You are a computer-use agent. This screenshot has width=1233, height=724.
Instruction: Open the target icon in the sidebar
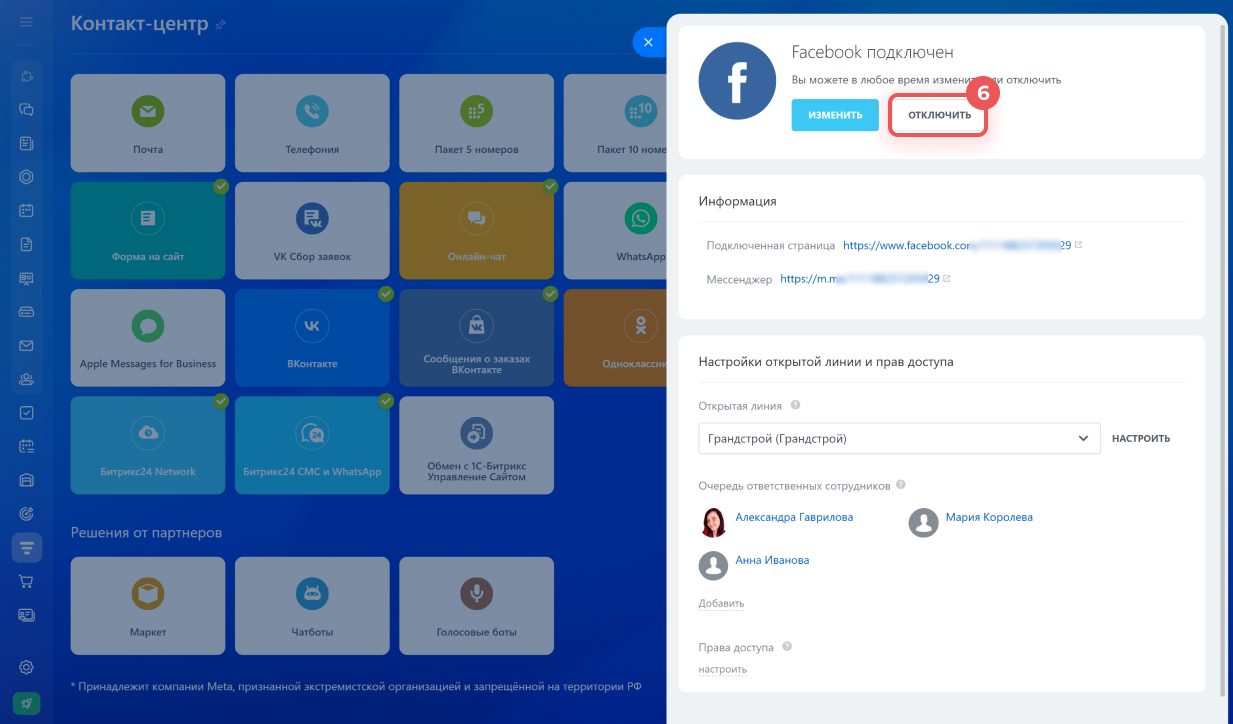pos(27,514)
